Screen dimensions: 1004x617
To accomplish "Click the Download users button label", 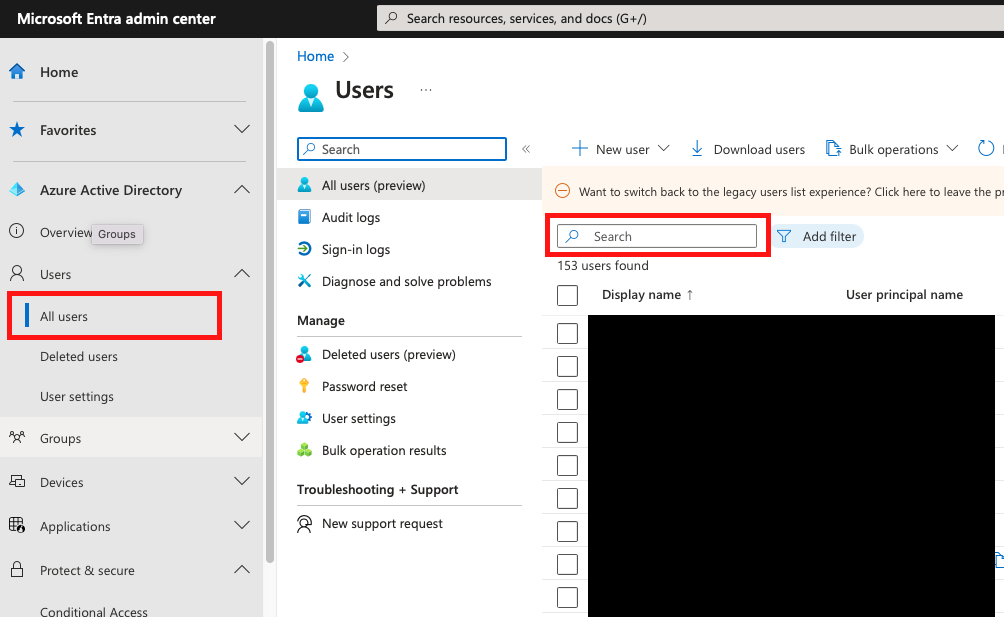I will (759, 149).
